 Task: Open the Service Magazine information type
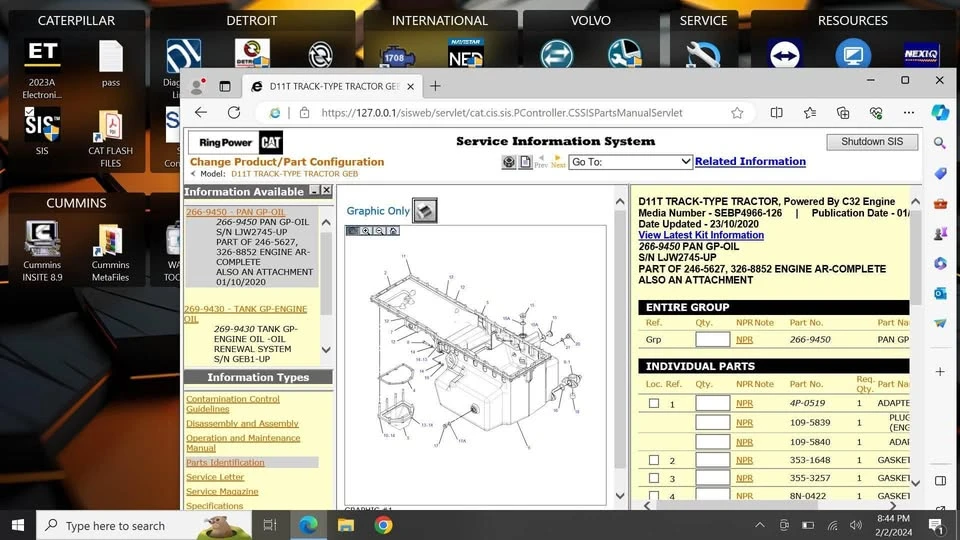(222, 492)
